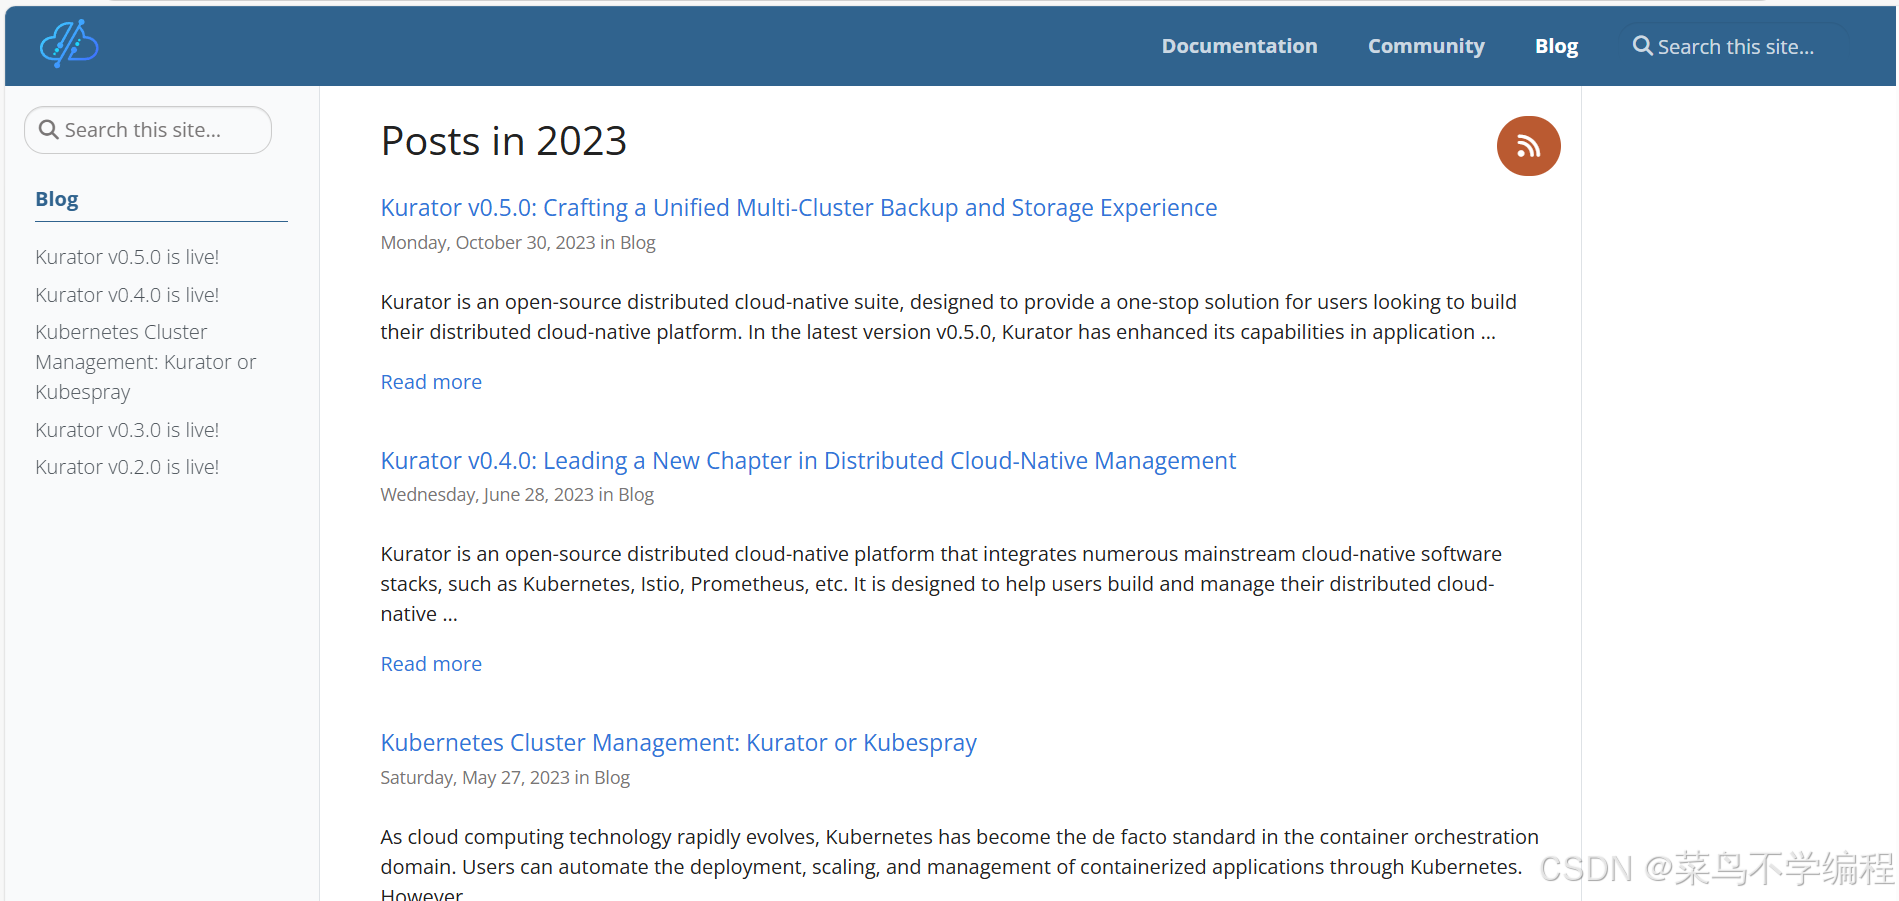The width and height of the screenshot is (1899, 901).
Task: Open the Kurator v0.4.0 post title
Action: [x=808, y=461]
